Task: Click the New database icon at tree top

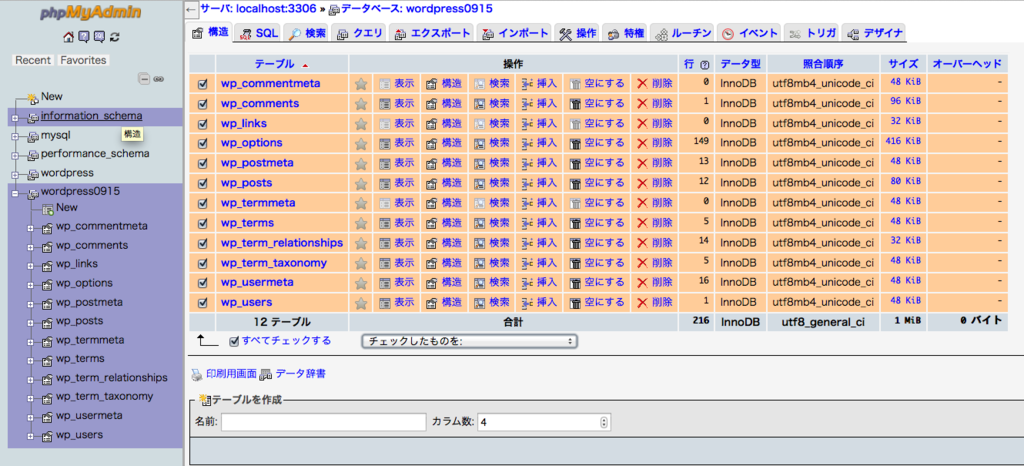Action: (33, 98)
